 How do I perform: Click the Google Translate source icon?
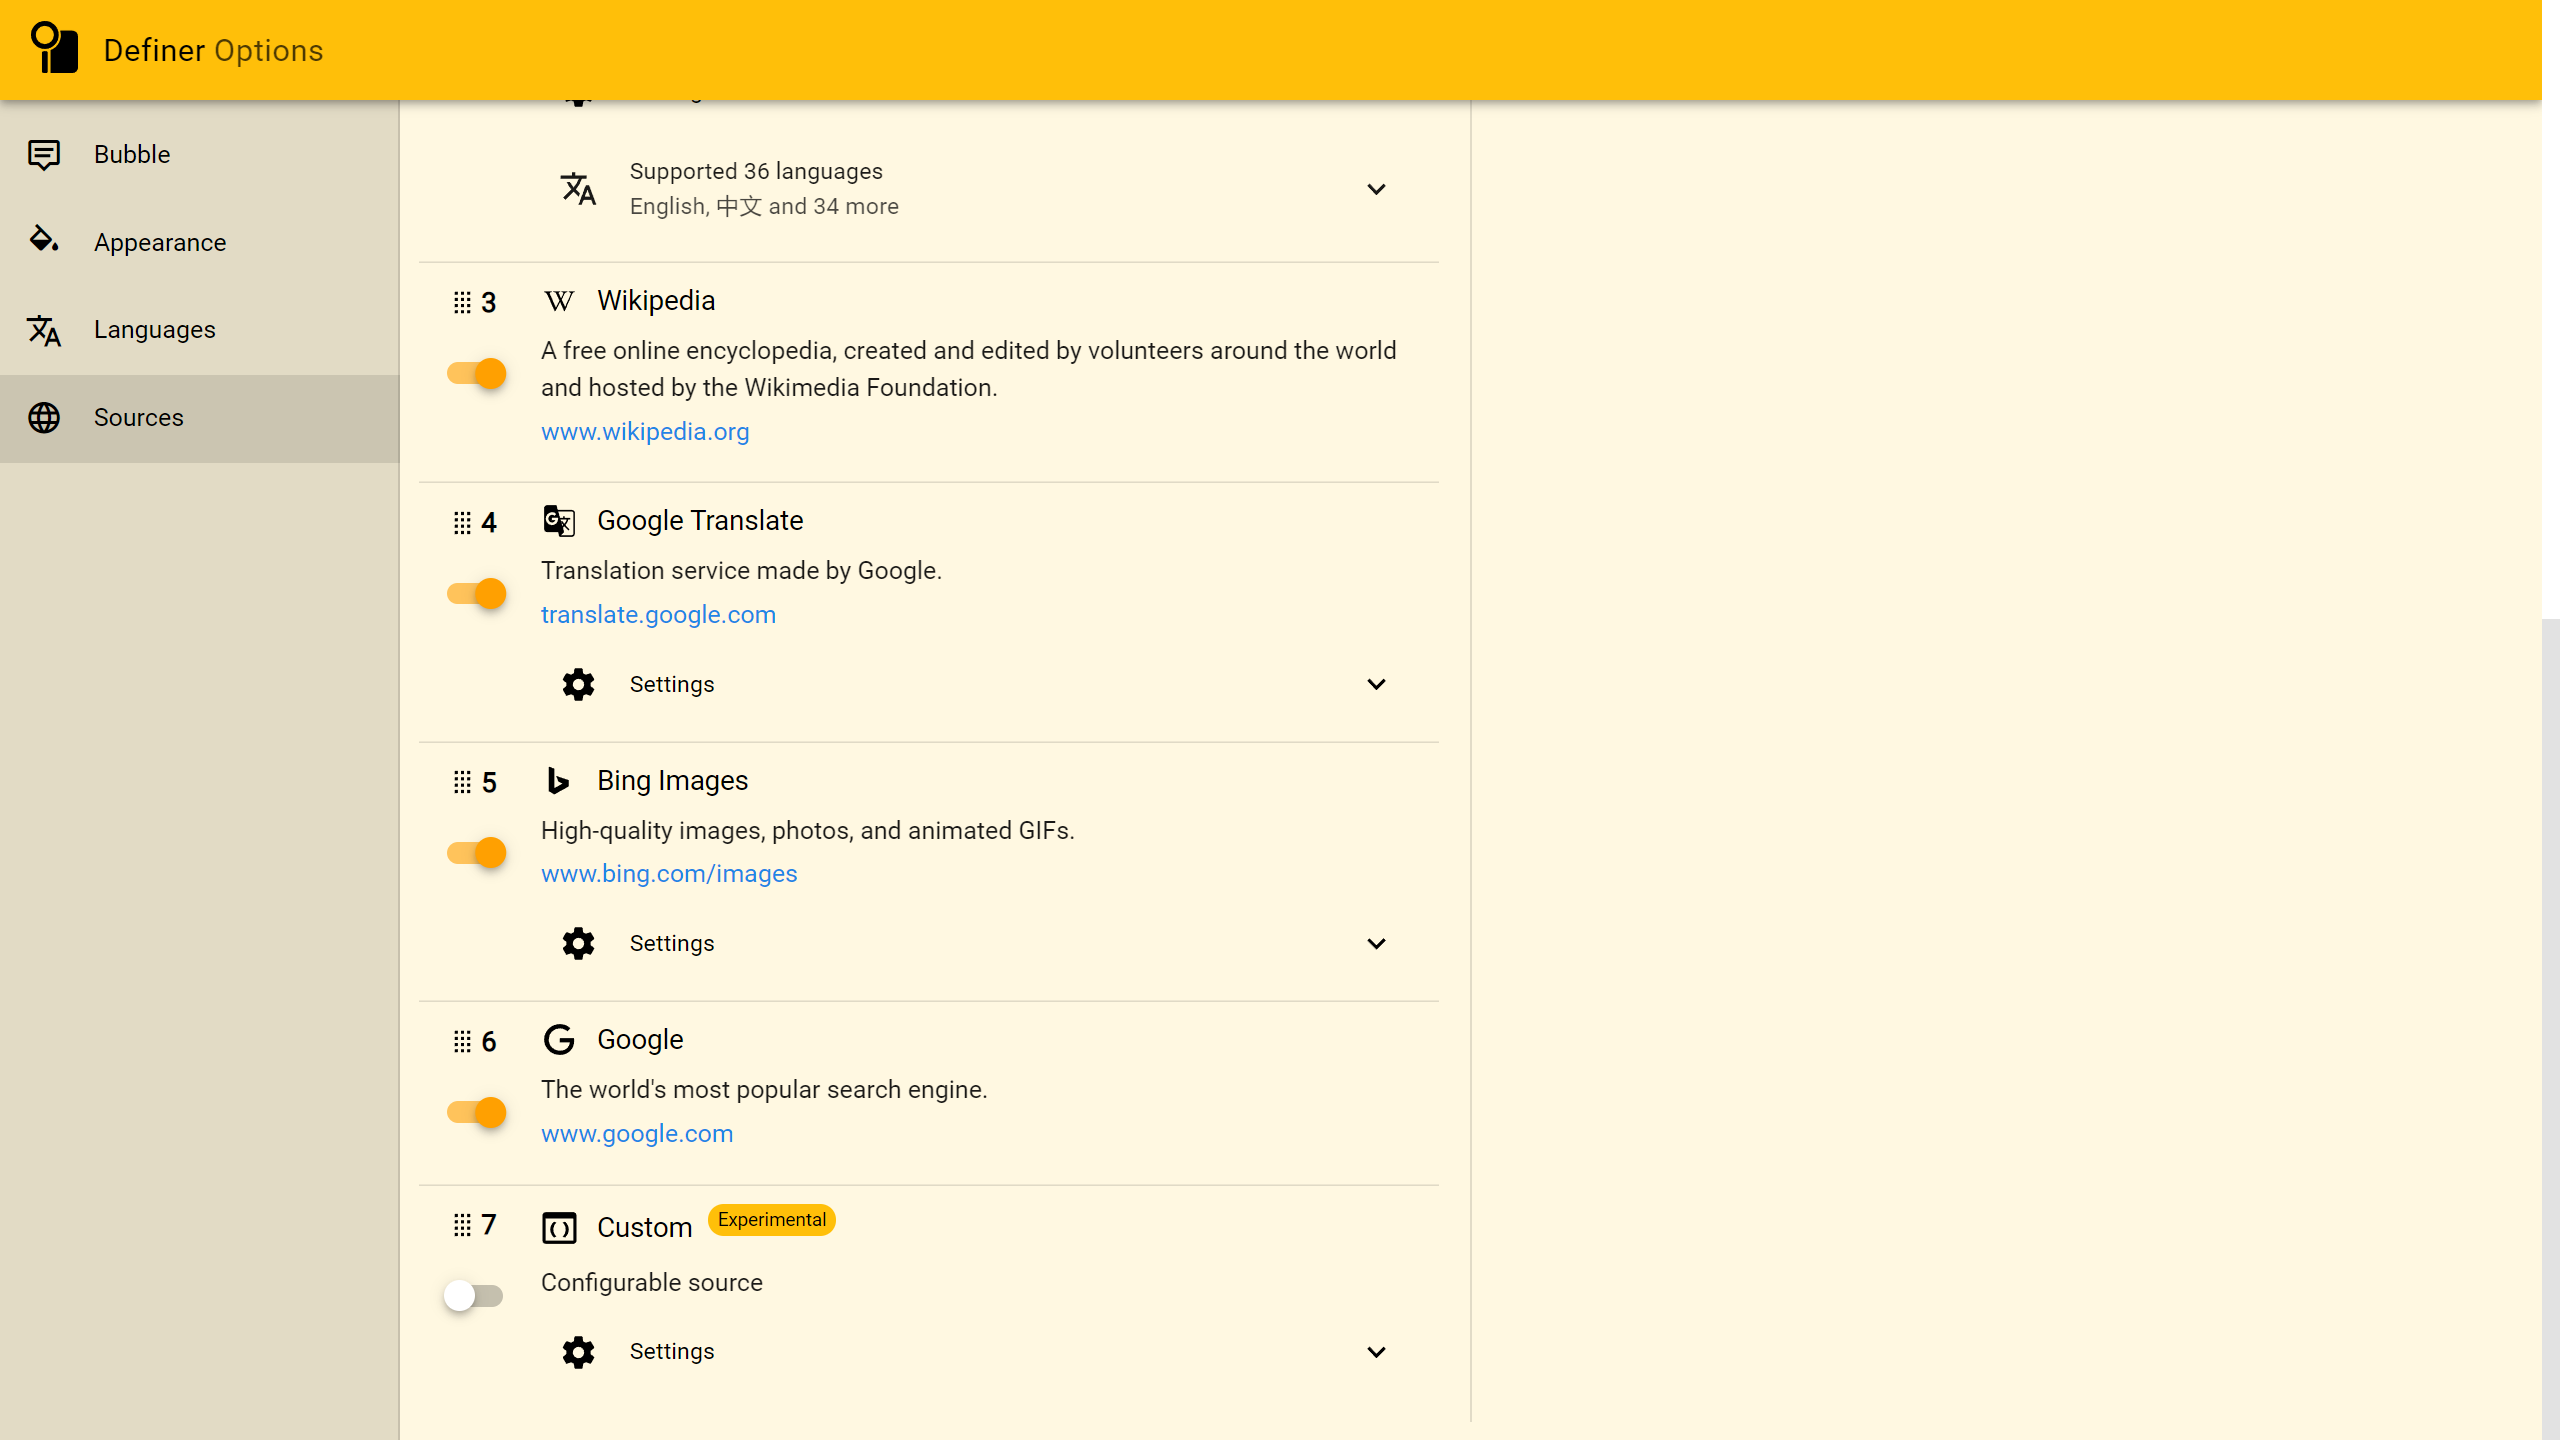click(x=559, y=521)
